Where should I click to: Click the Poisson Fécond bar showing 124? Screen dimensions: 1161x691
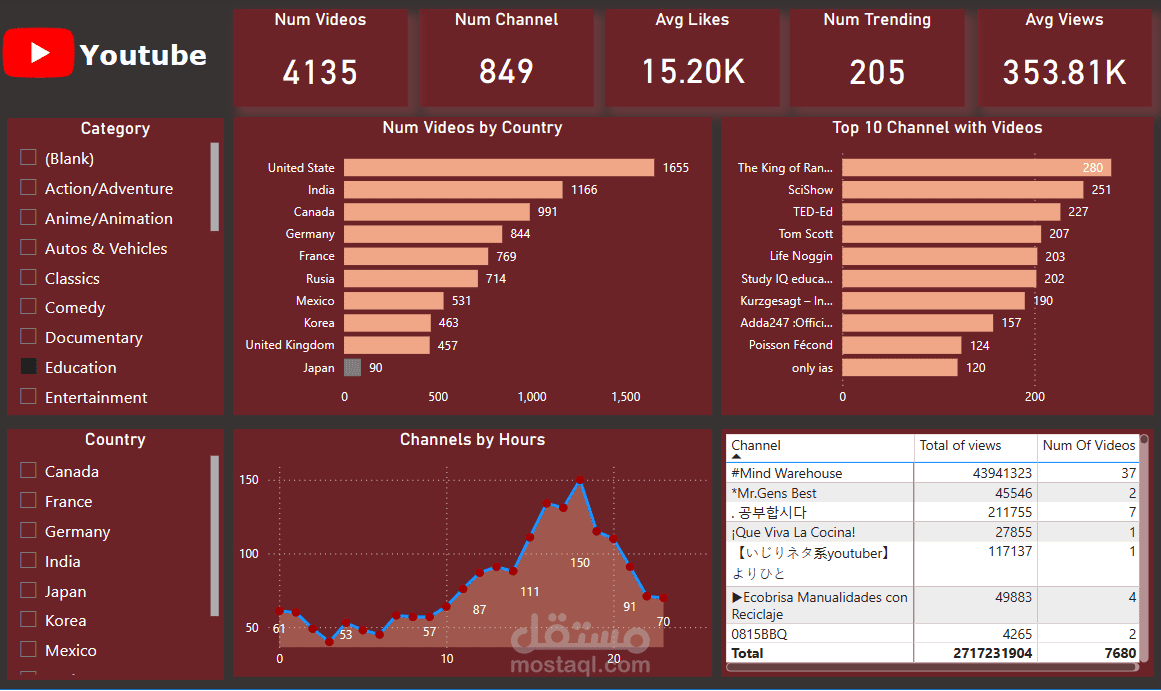pyautogui.click(x=902, y=345)
